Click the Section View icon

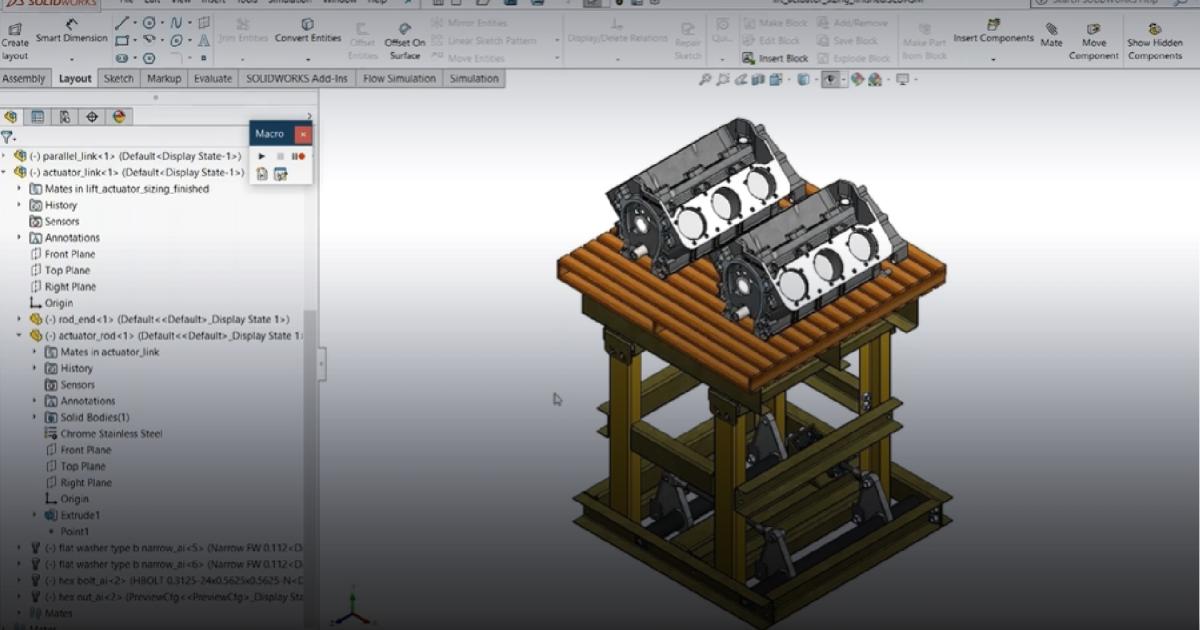760,79
